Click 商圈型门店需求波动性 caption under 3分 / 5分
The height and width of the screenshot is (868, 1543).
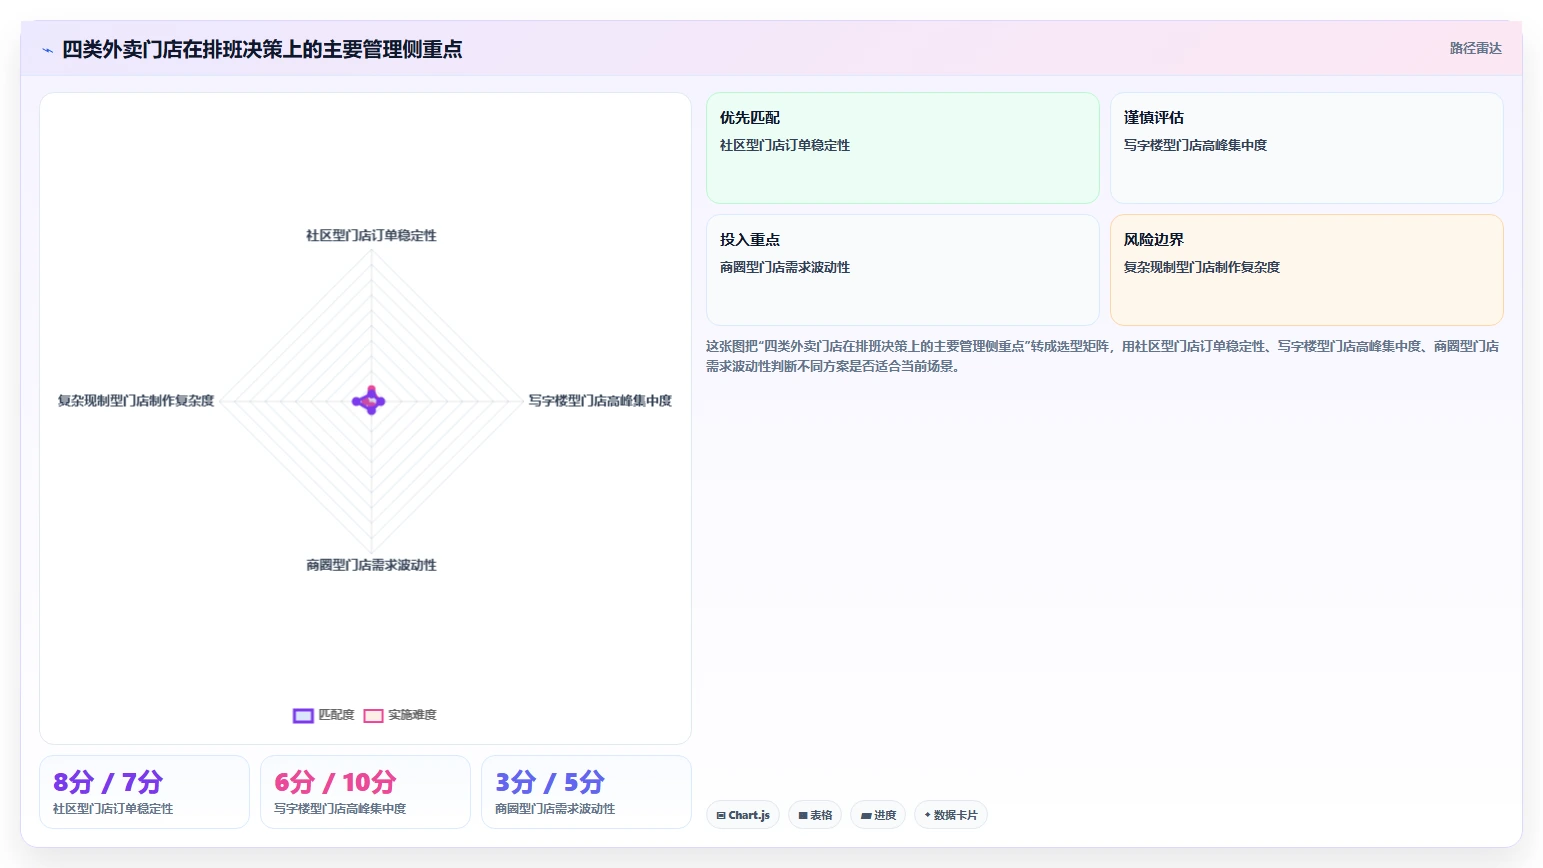click(x=555, y=809)
